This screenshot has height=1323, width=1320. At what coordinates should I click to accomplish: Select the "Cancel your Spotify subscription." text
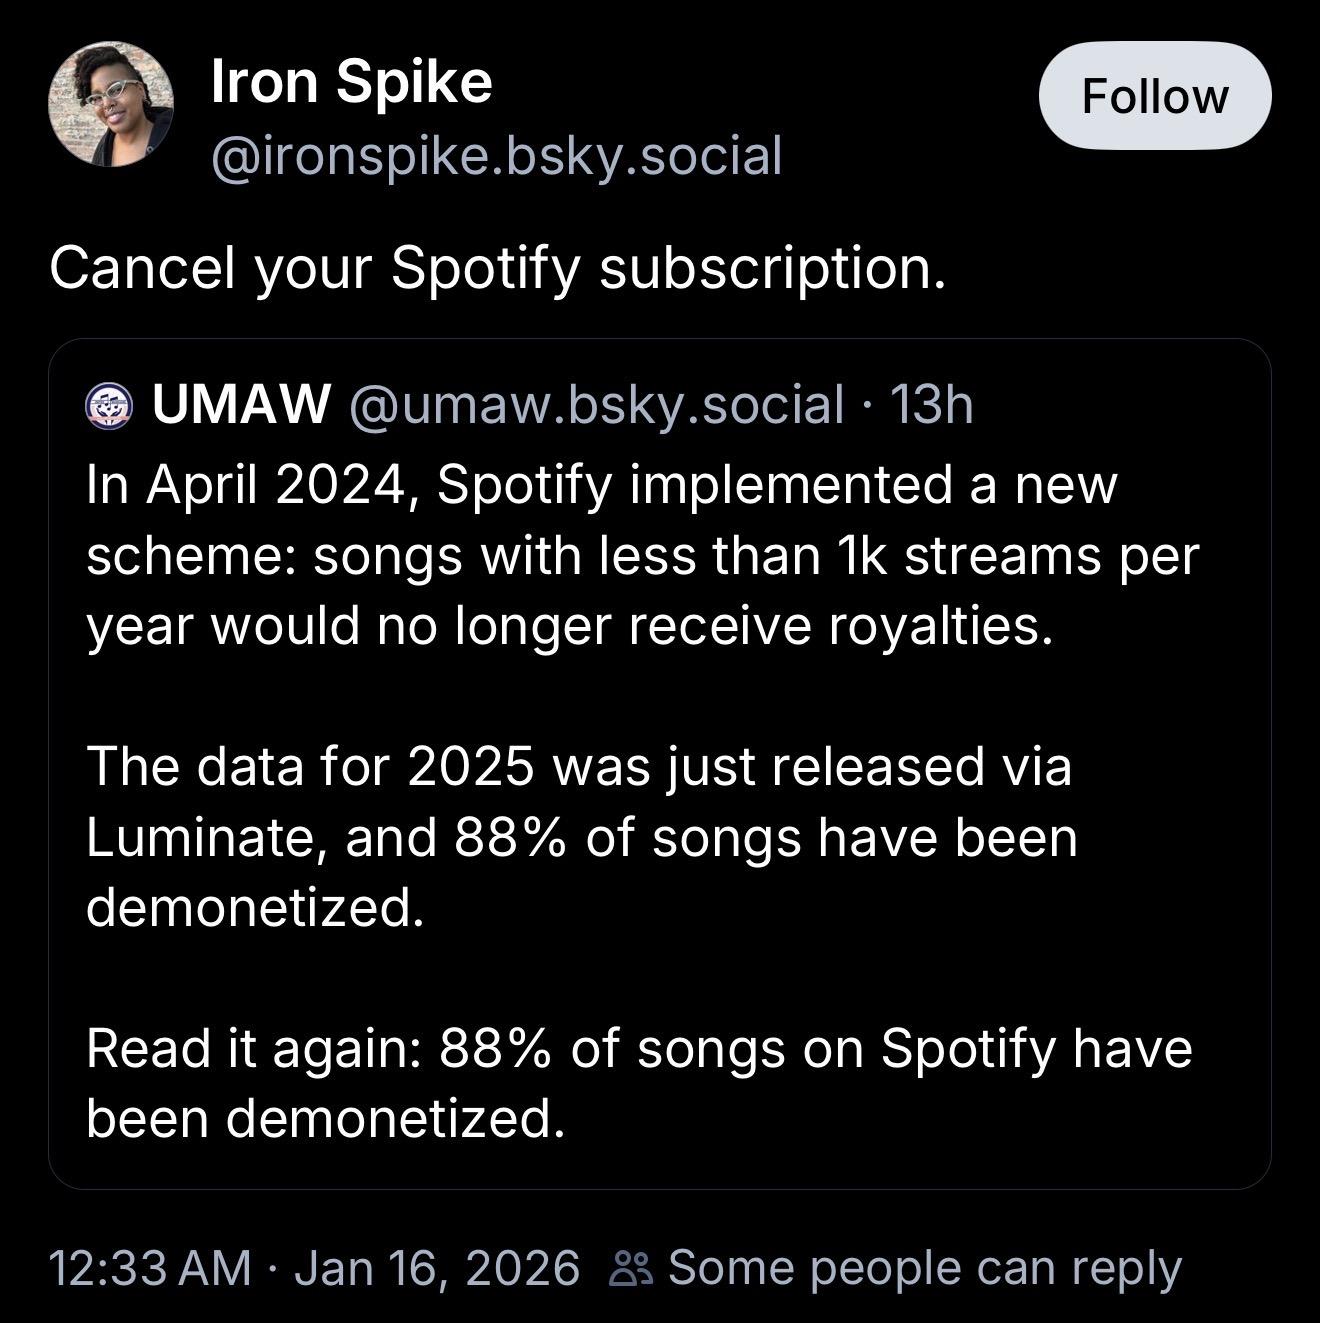point(497,268)
